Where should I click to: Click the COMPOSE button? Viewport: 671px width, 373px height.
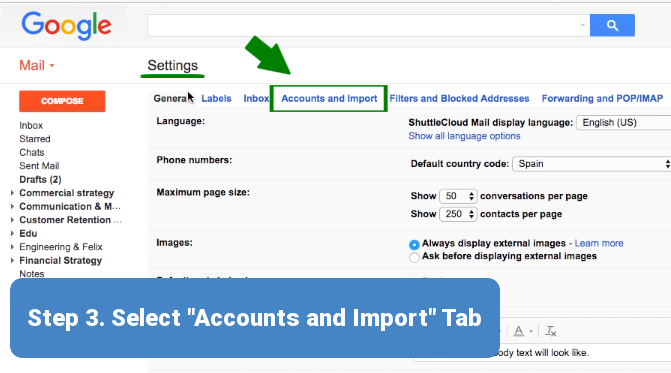(62, 101)
